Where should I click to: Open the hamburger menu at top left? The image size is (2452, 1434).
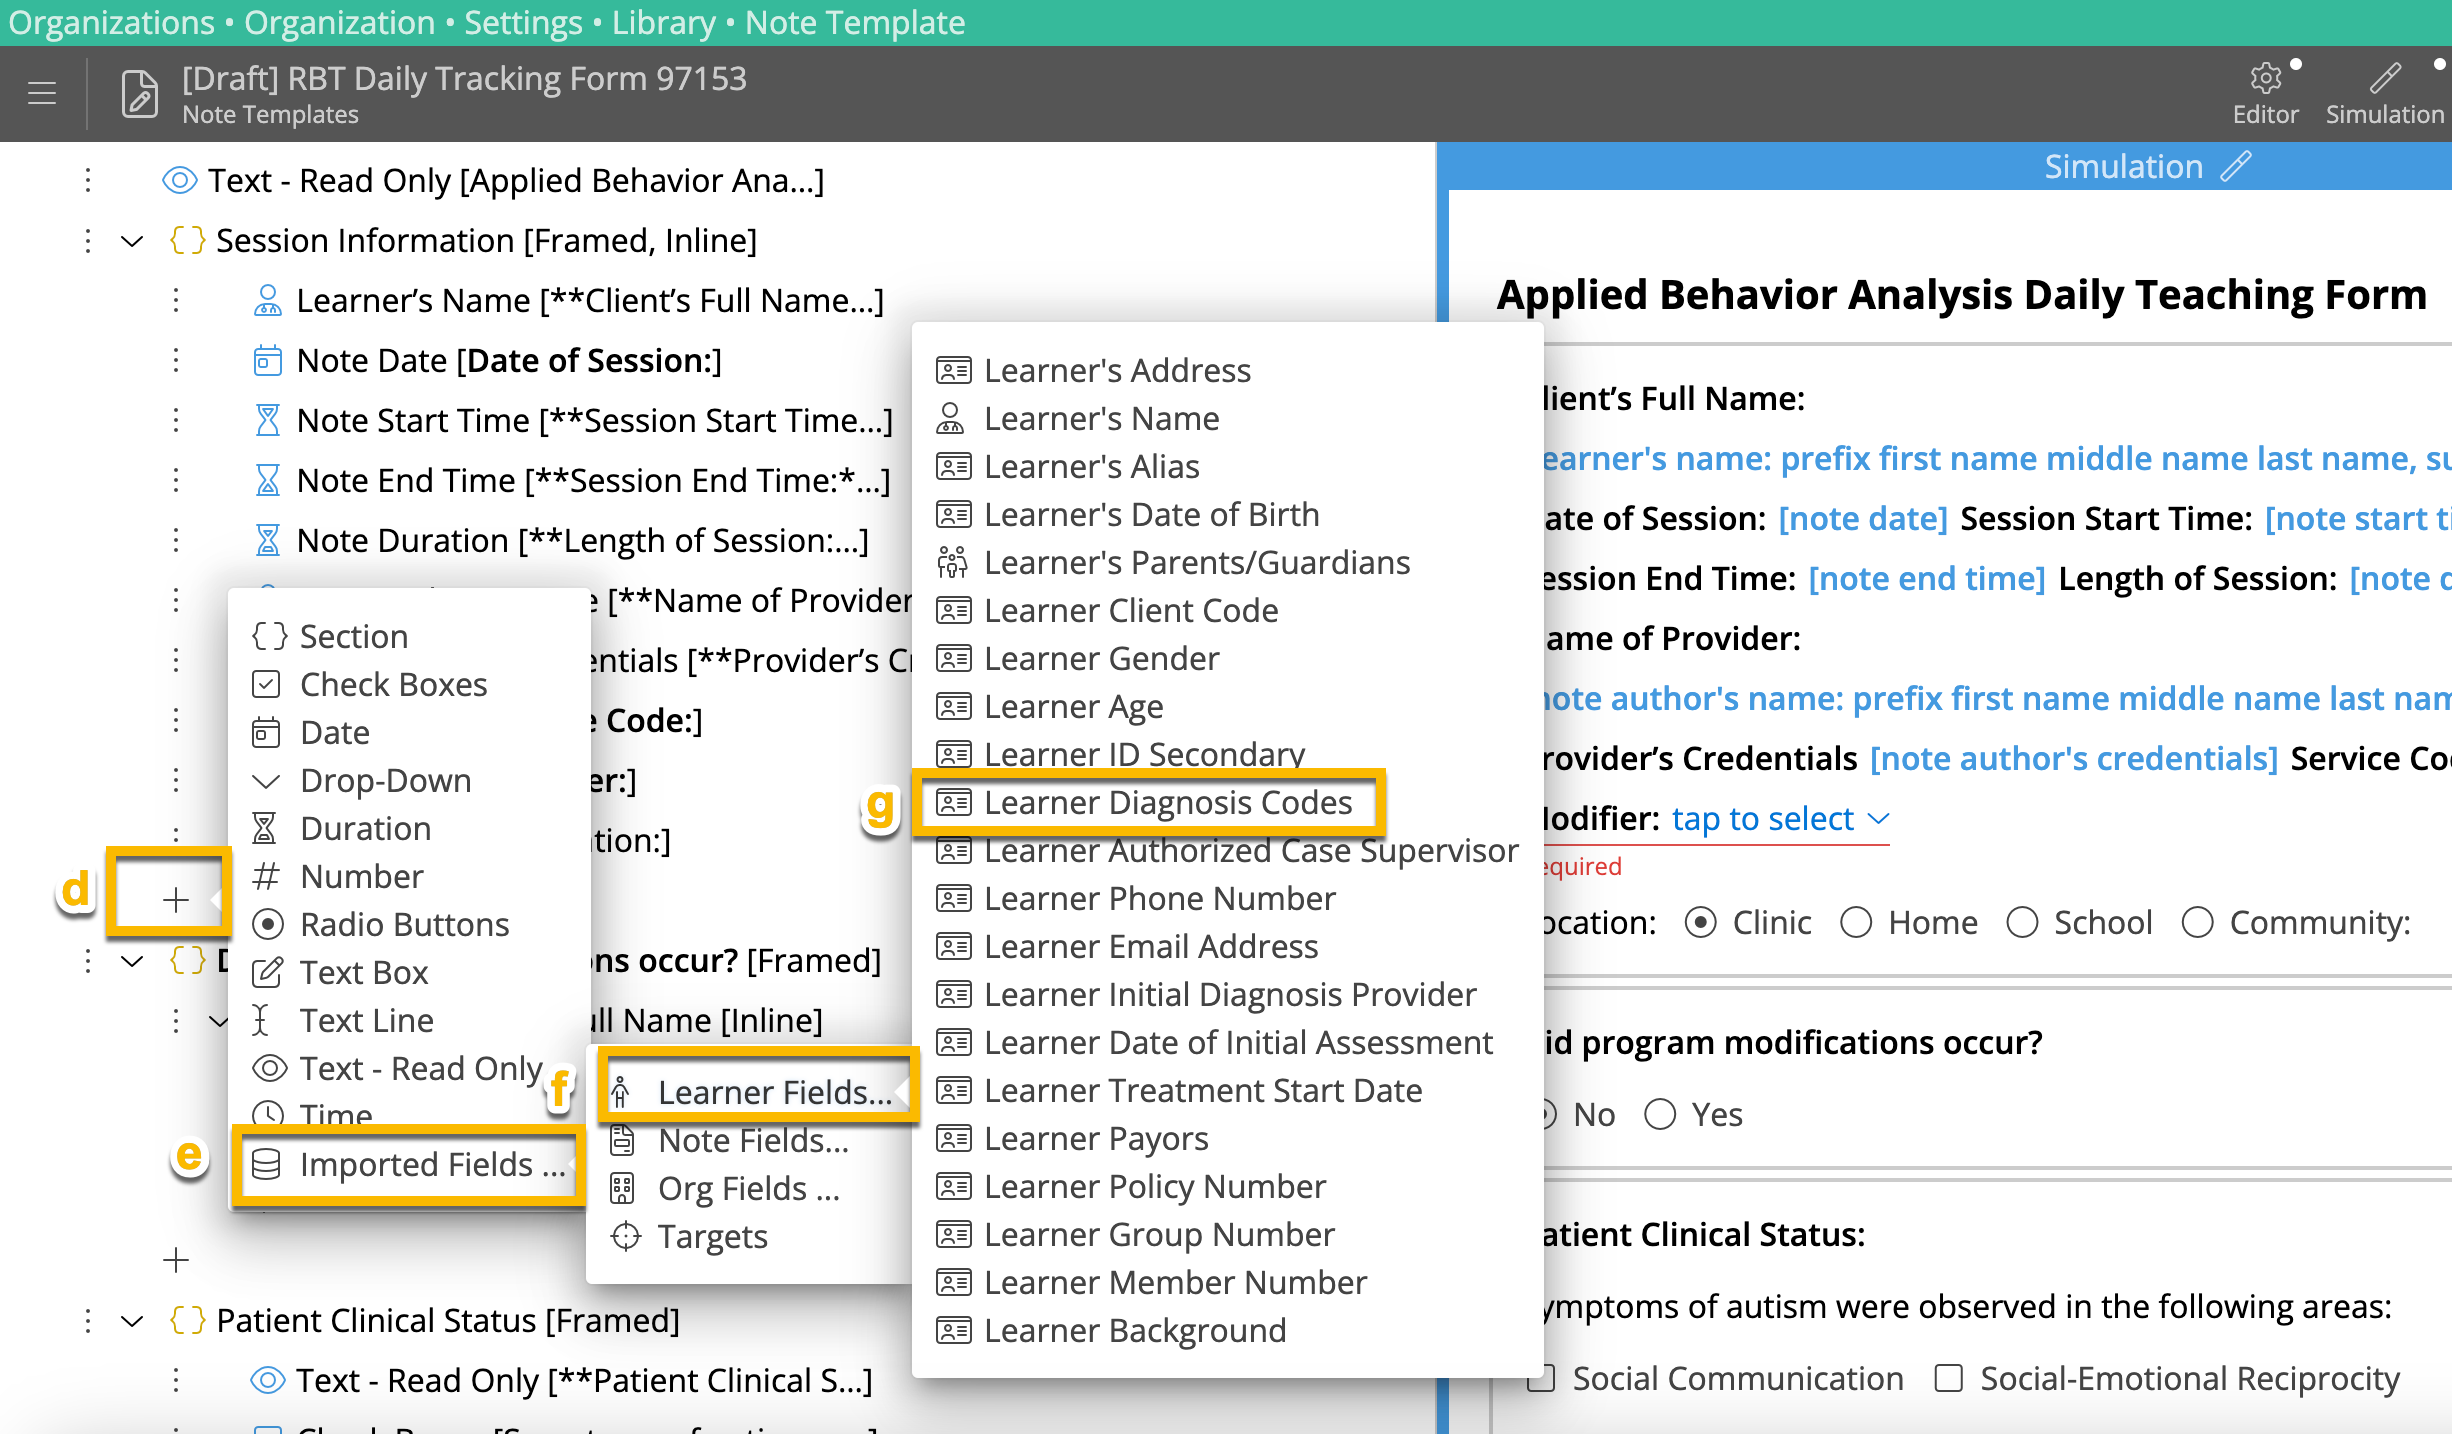(42, 93)
